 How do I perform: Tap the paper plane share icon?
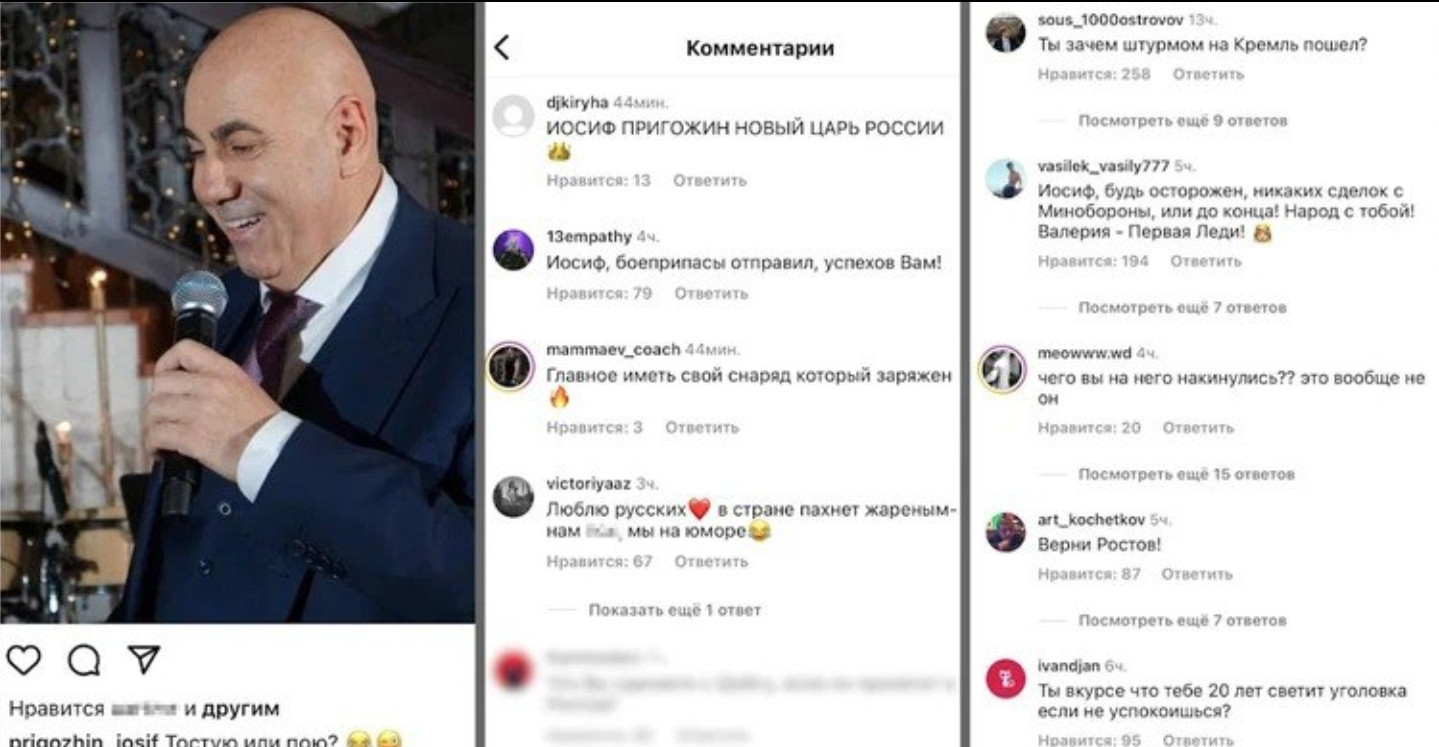click(x=144, y=657)
